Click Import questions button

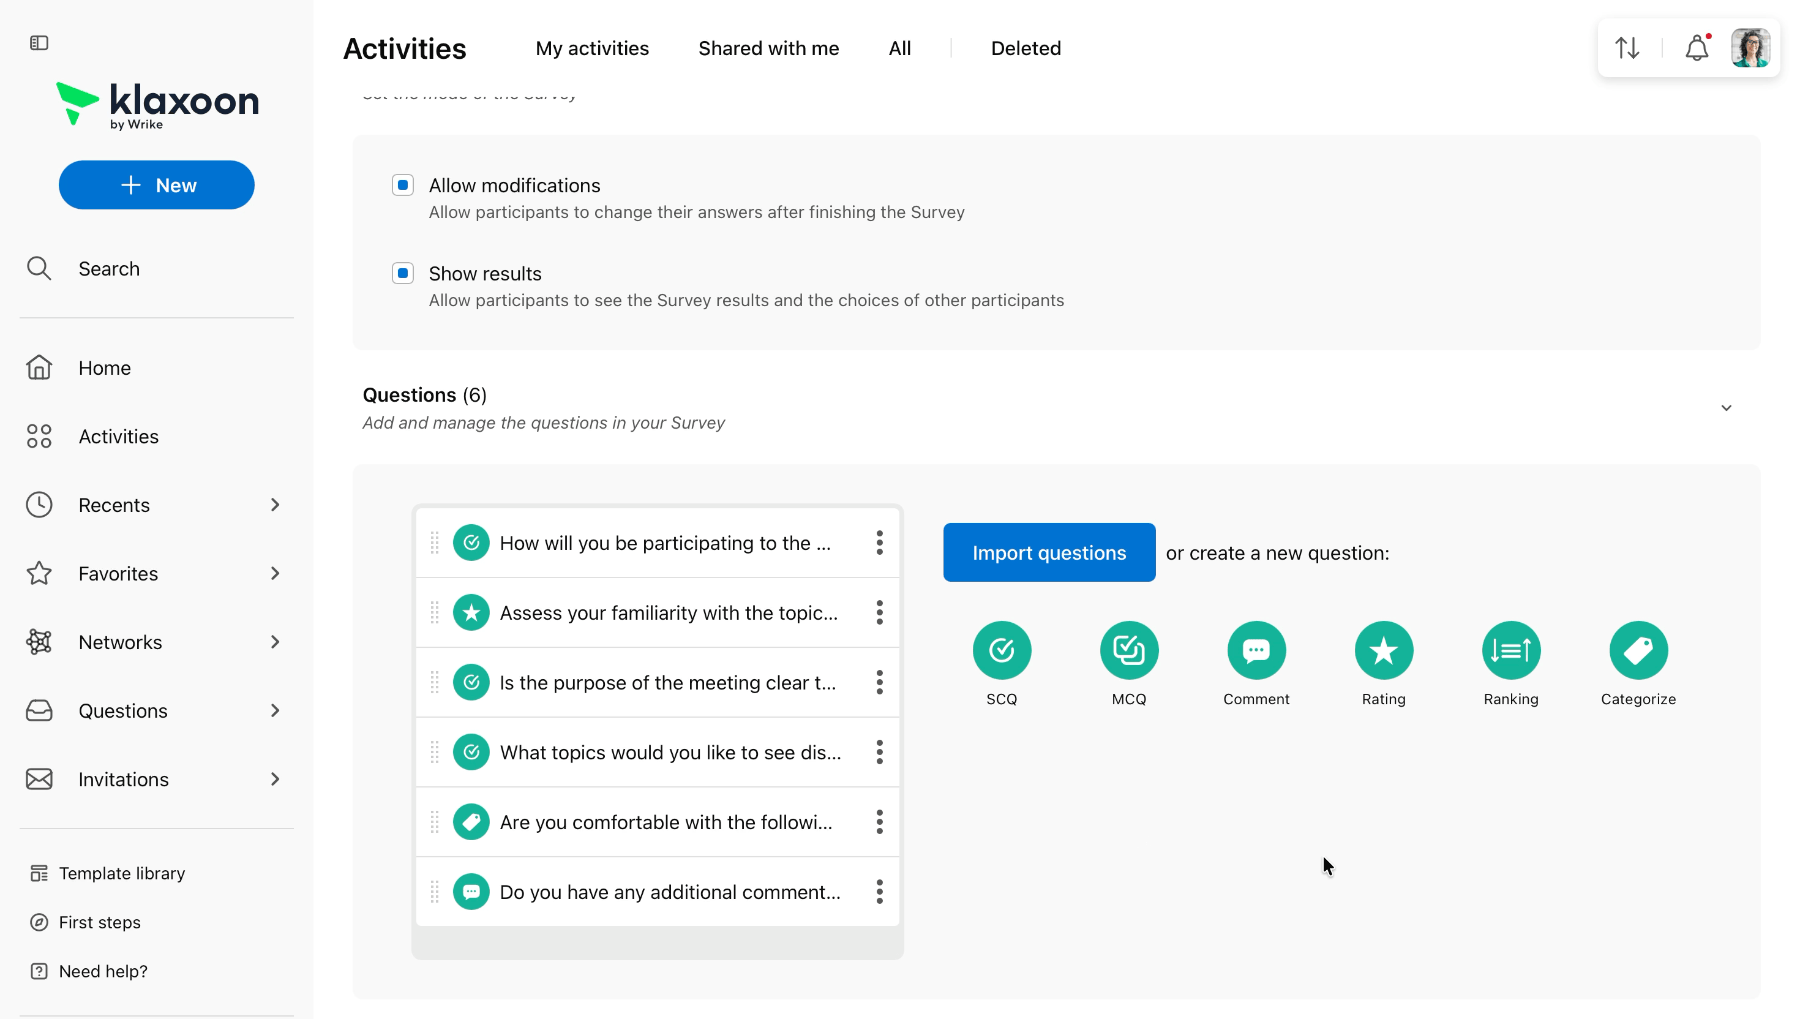coord(1049,553)
